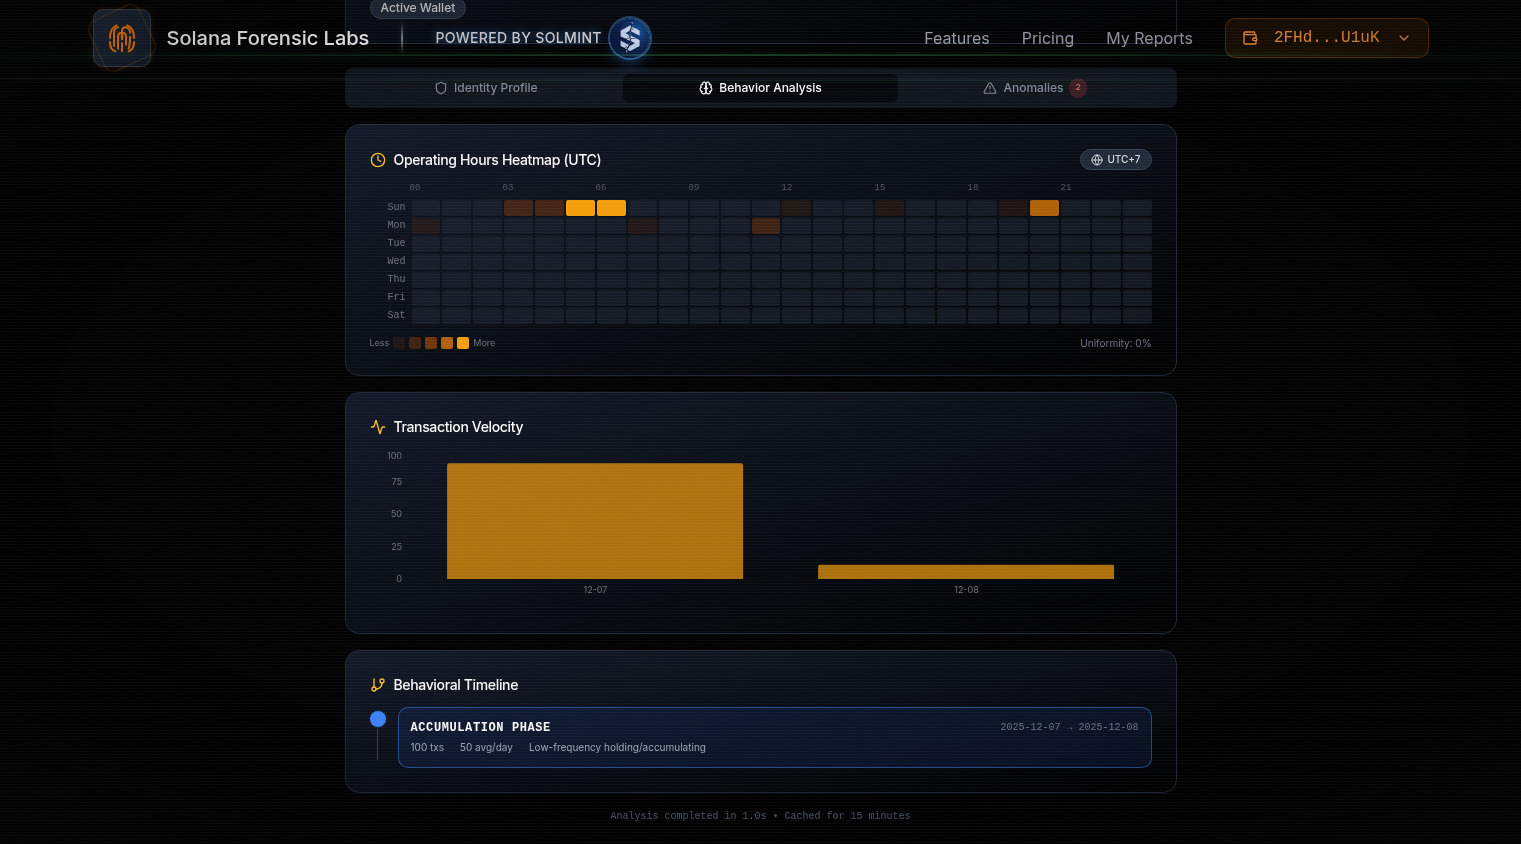Click the Pricing navigation link
1521x844 pixels.
1047,38
